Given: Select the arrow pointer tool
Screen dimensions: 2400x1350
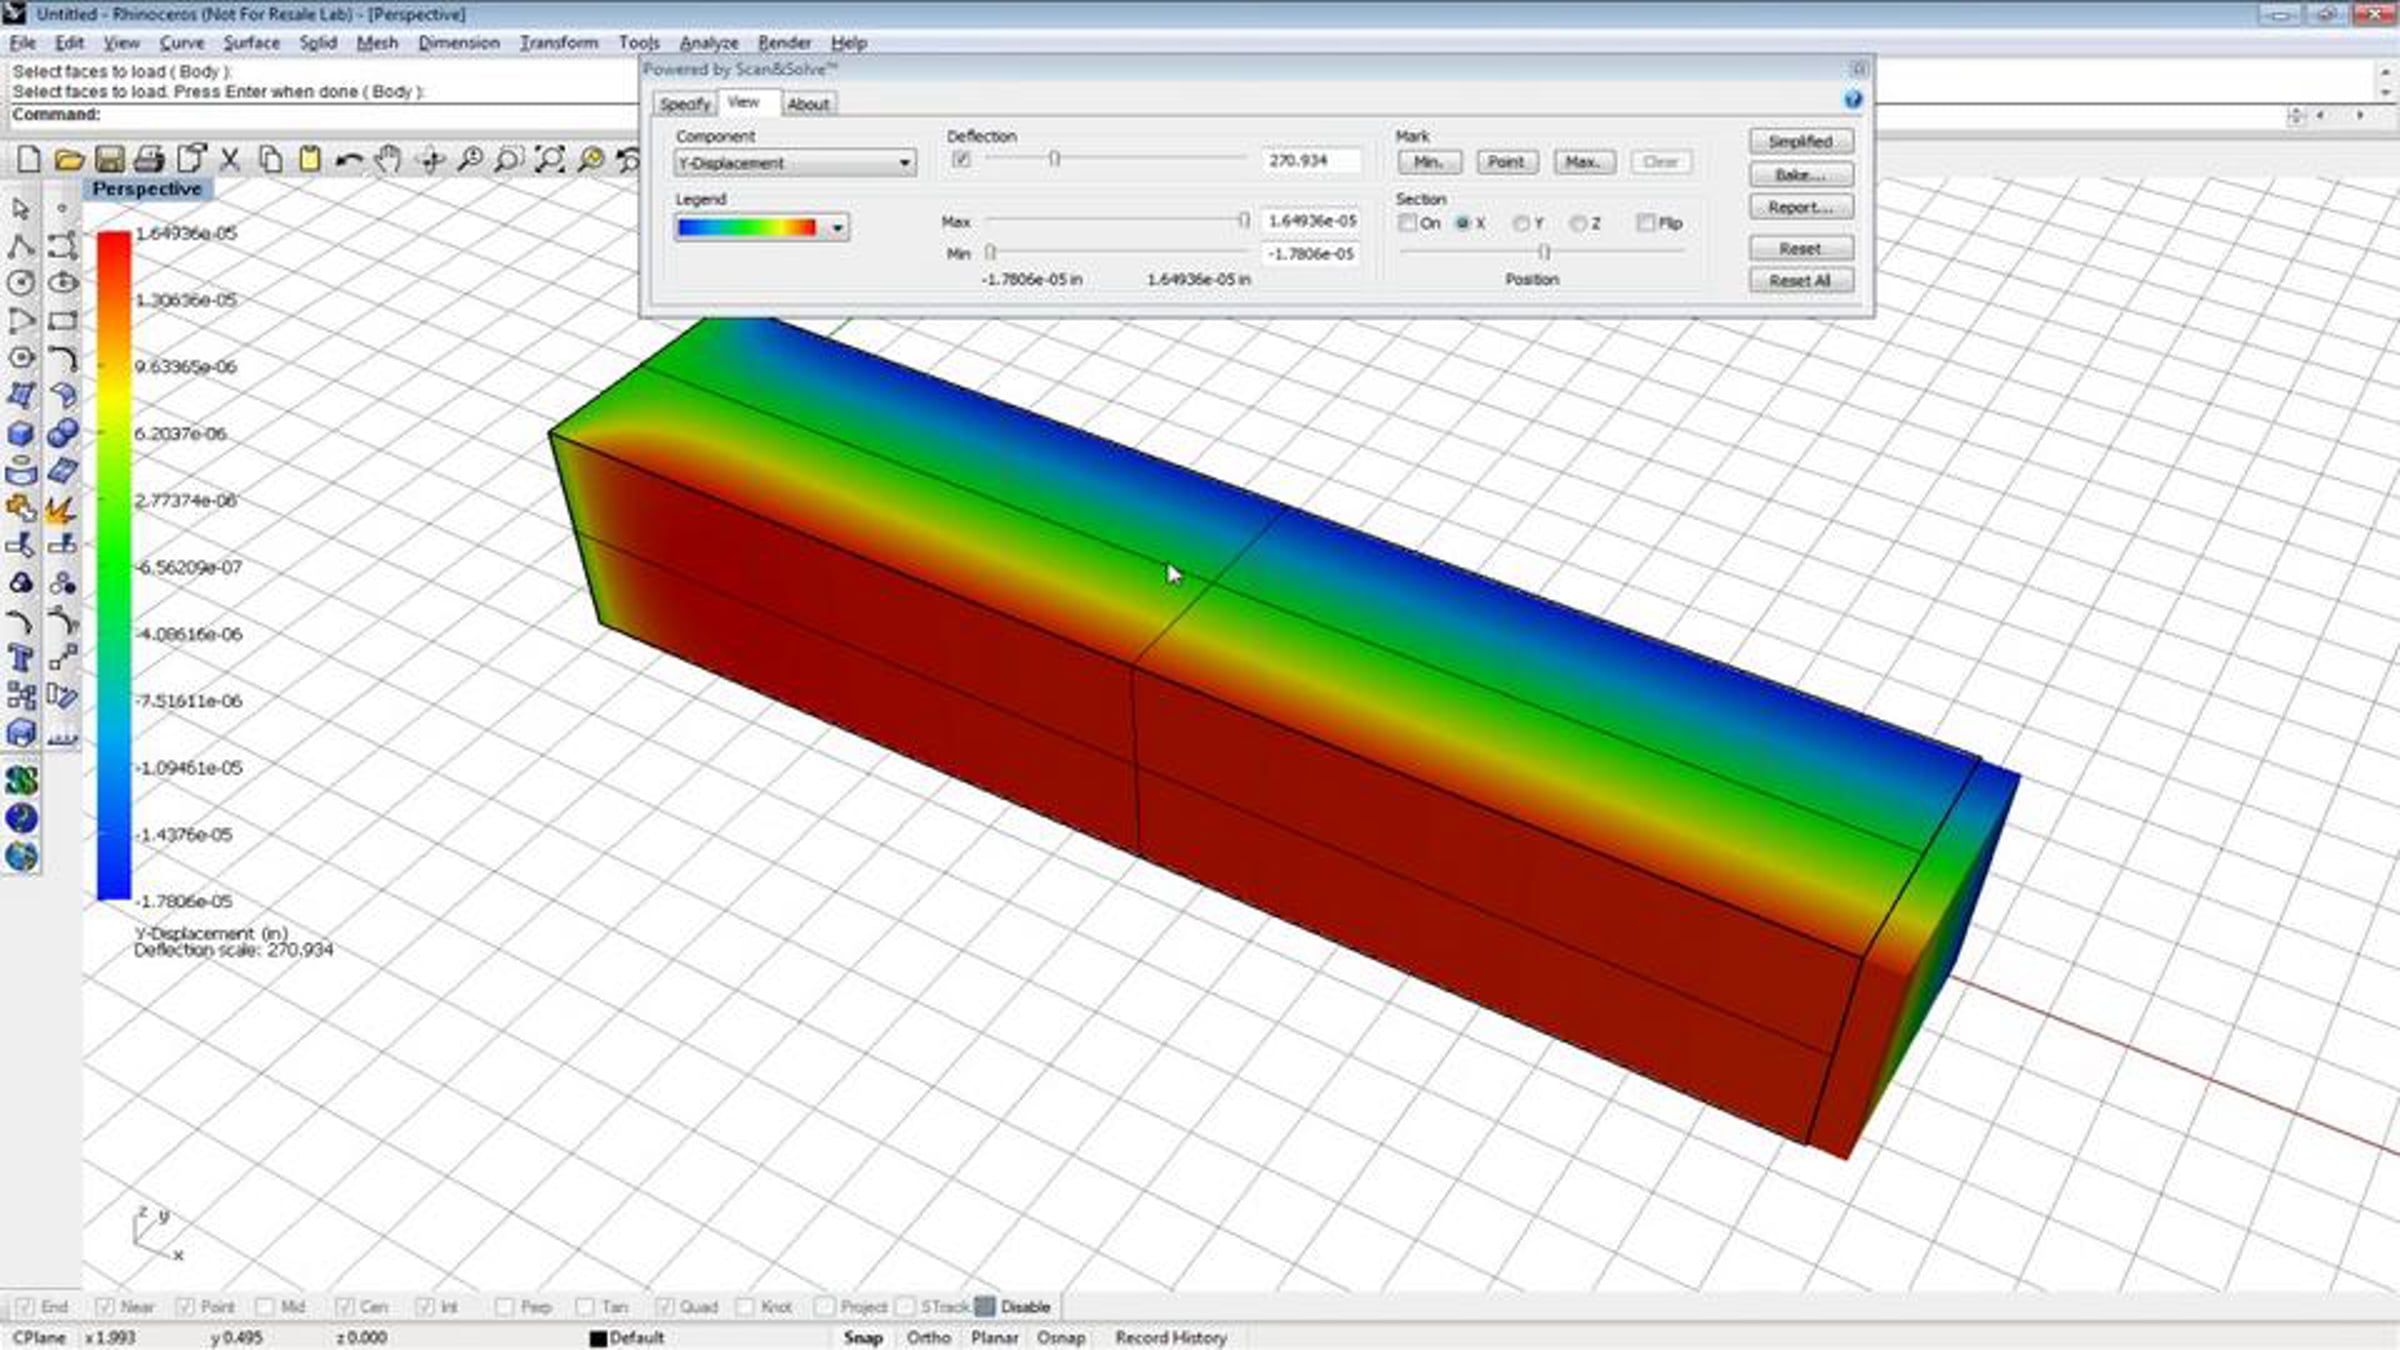Looking at the screenshot, I should point(21,209).
